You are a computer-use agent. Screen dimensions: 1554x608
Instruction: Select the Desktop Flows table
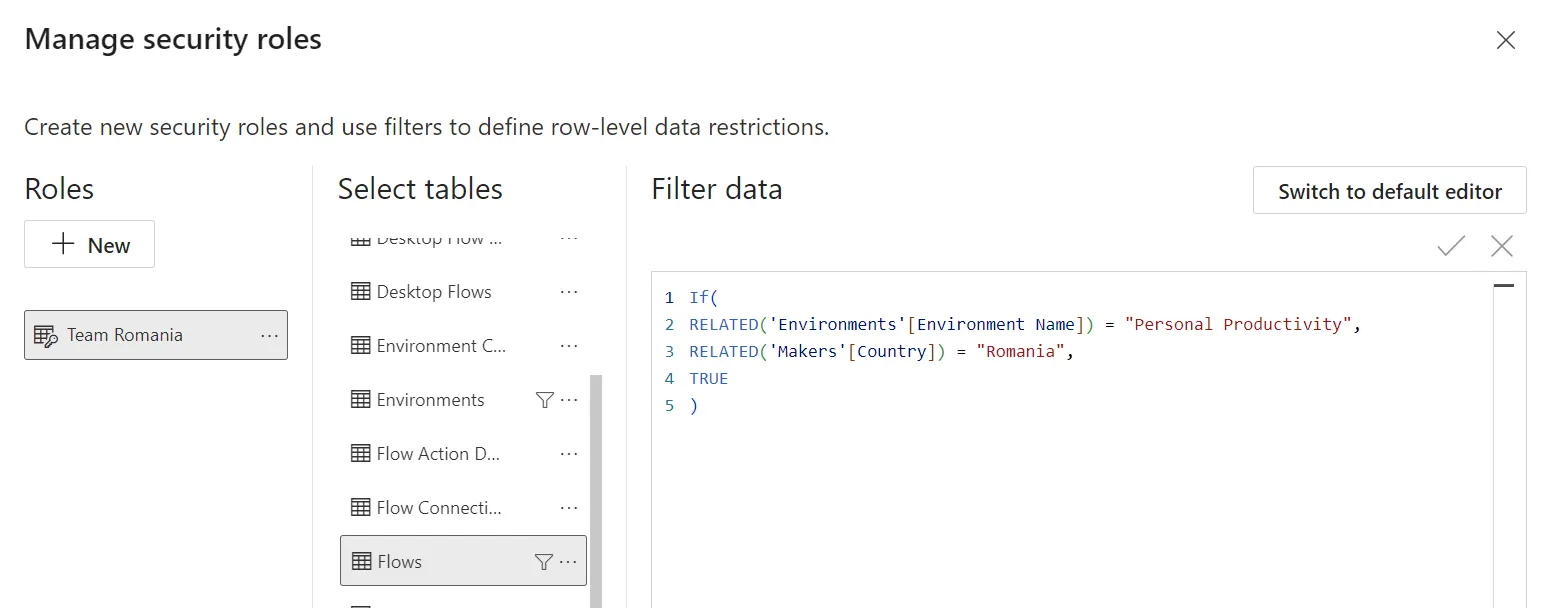click(x=463, y=292)
